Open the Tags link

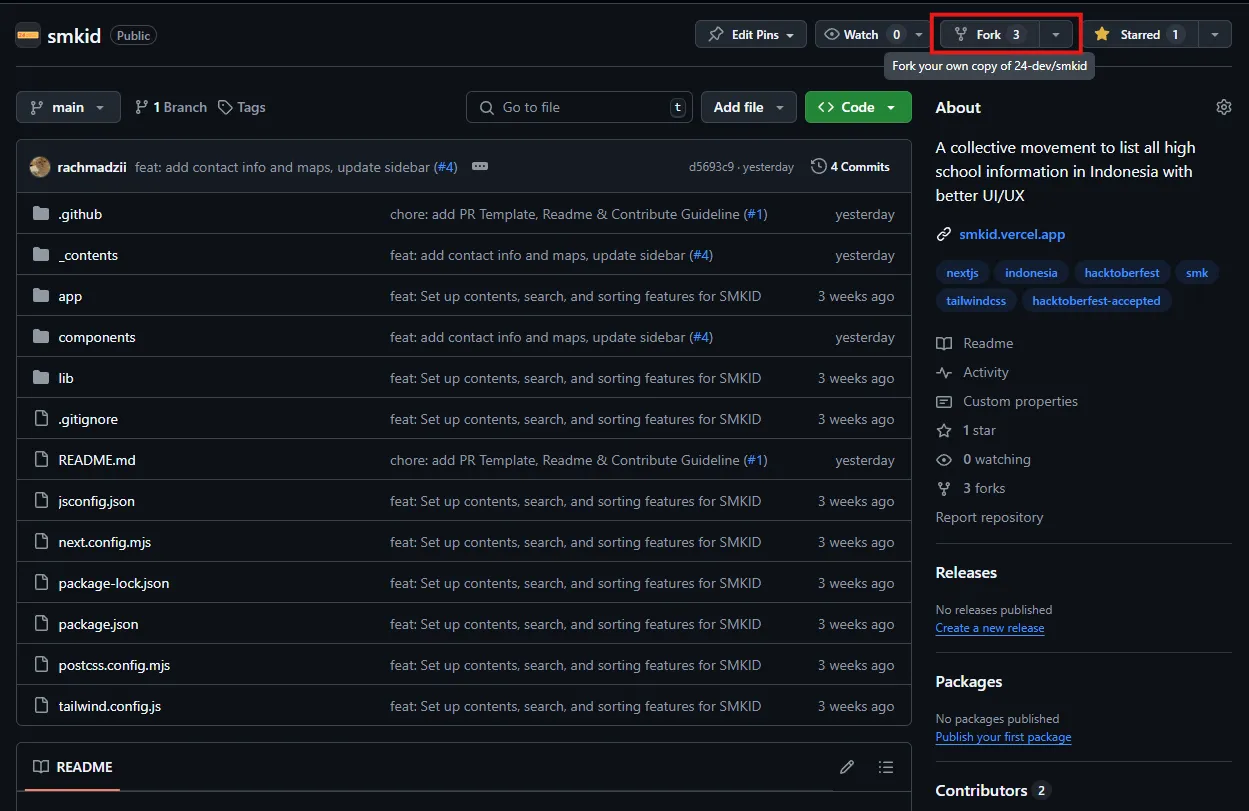(242, 107)
